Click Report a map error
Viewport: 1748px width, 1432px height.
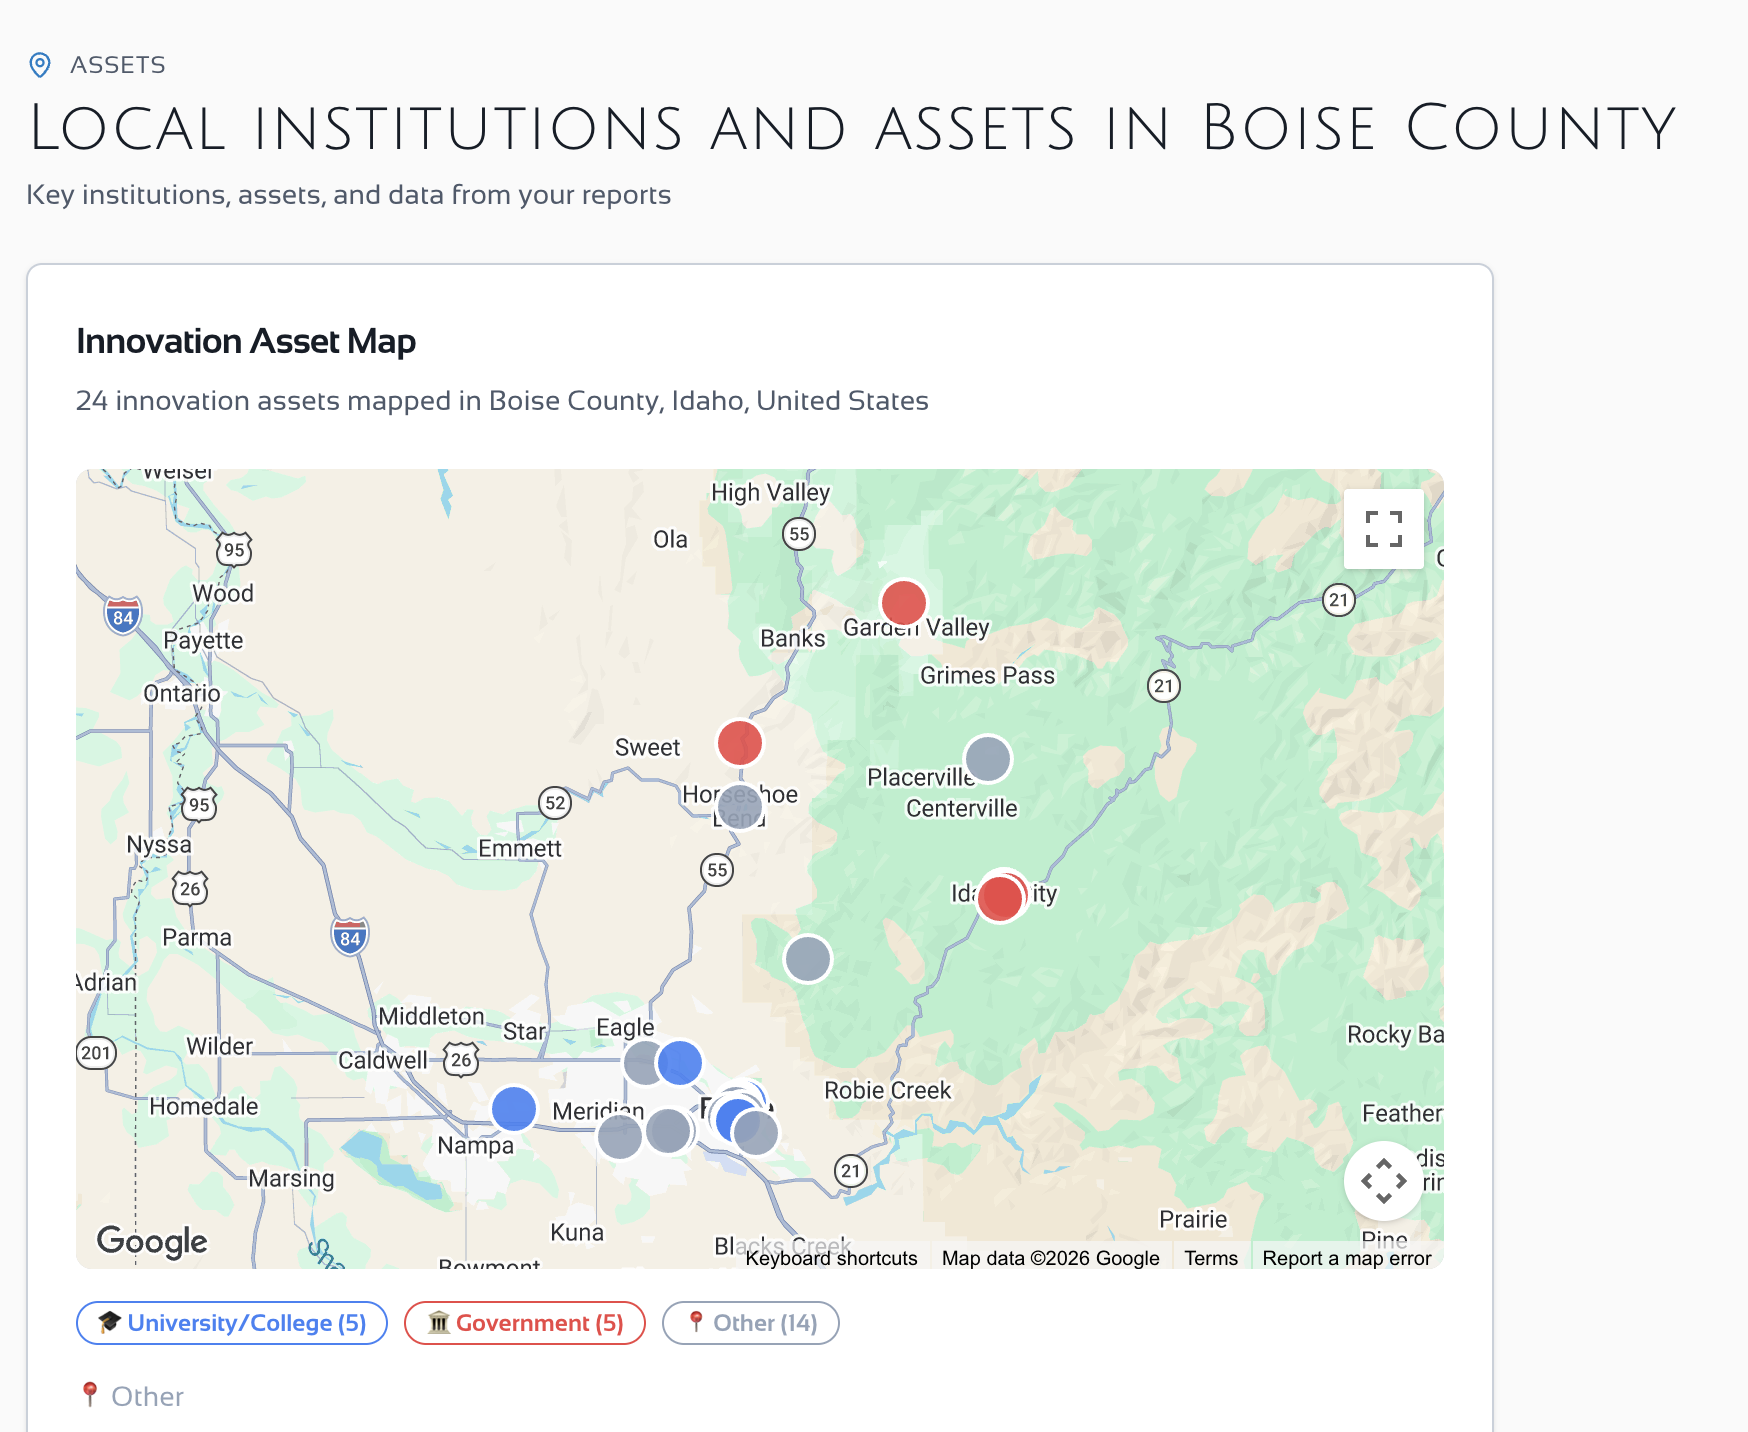pos(1347,1258)
